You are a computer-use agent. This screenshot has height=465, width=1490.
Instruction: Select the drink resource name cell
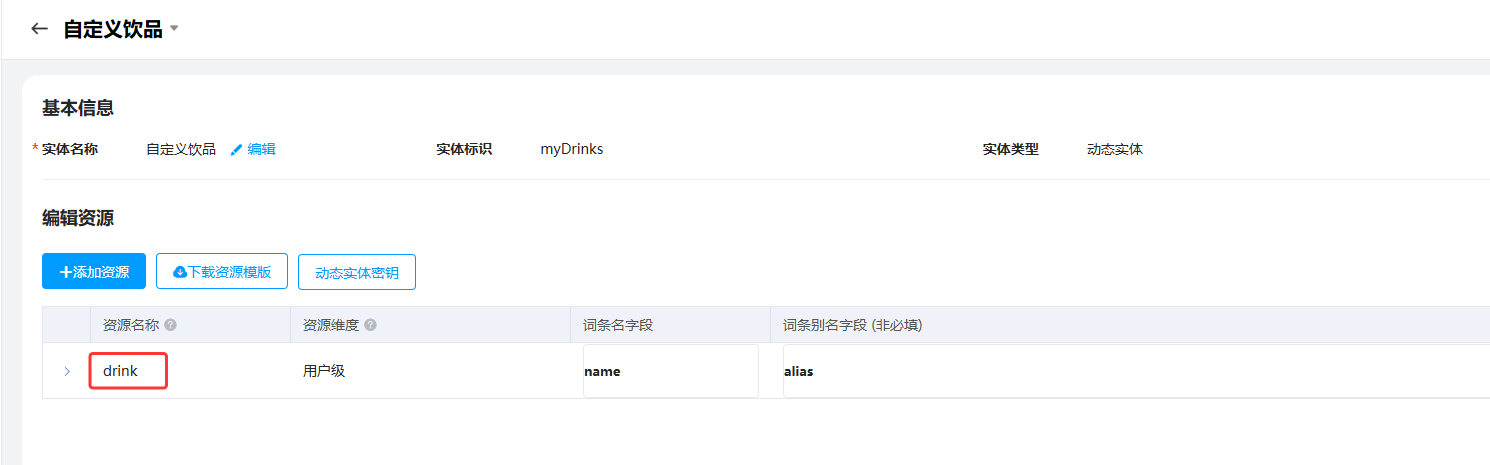click(127, 371)
